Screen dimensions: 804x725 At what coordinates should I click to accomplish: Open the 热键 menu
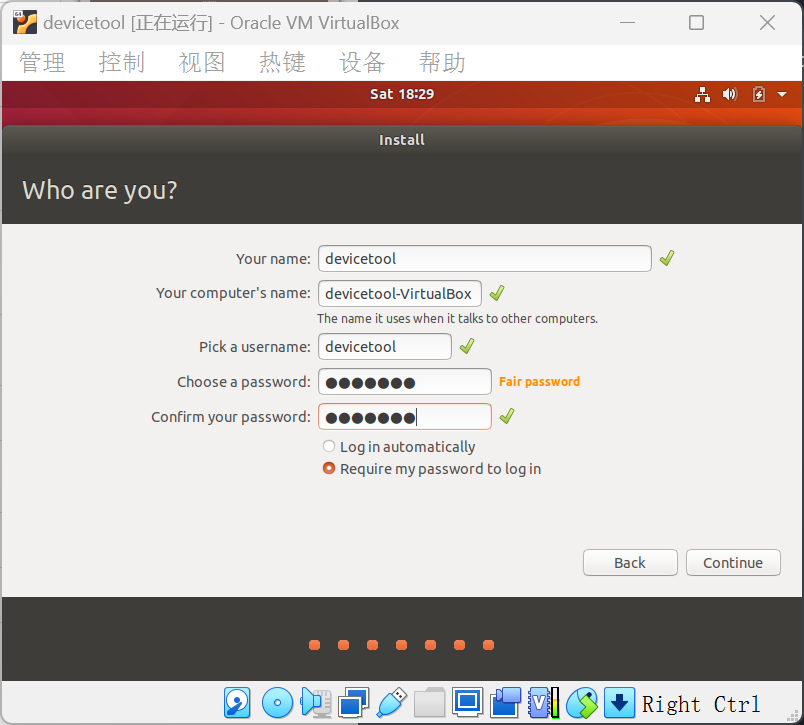point(282,63)
